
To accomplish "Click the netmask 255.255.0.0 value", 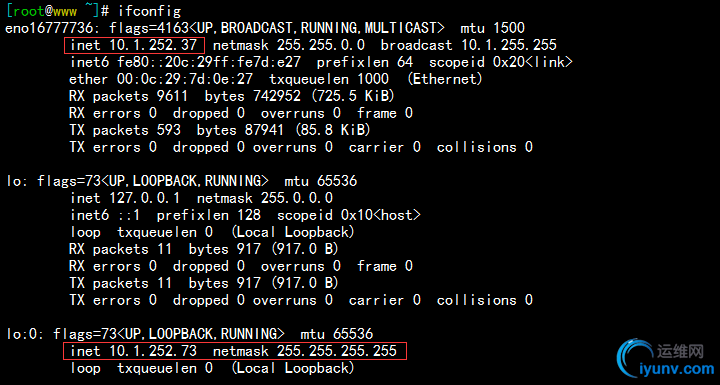I will coord(289,45).
